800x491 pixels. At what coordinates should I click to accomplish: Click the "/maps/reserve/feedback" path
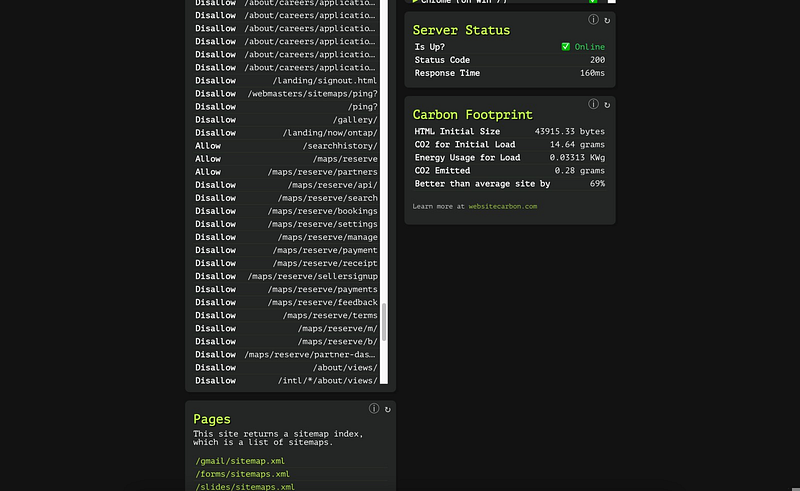[322, 302]
